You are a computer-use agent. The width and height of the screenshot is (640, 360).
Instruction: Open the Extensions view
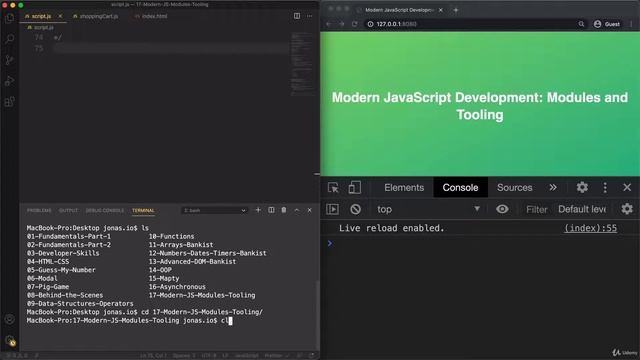[x=9, y=102]
